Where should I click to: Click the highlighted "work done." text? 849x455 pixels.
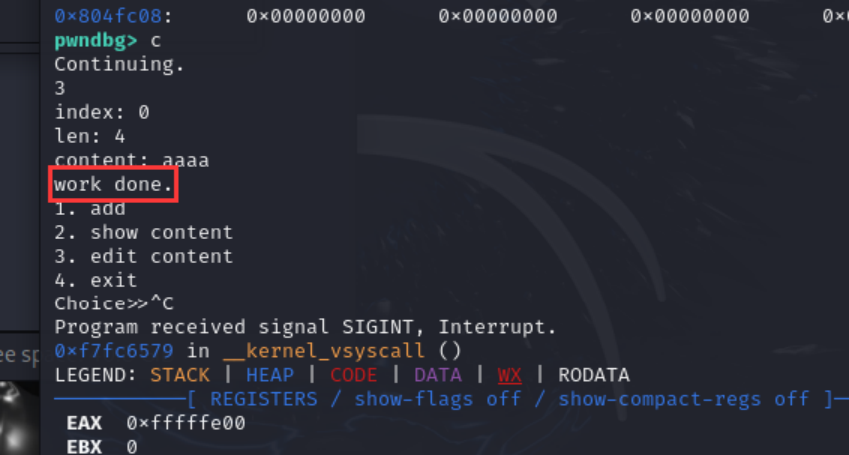113,185
